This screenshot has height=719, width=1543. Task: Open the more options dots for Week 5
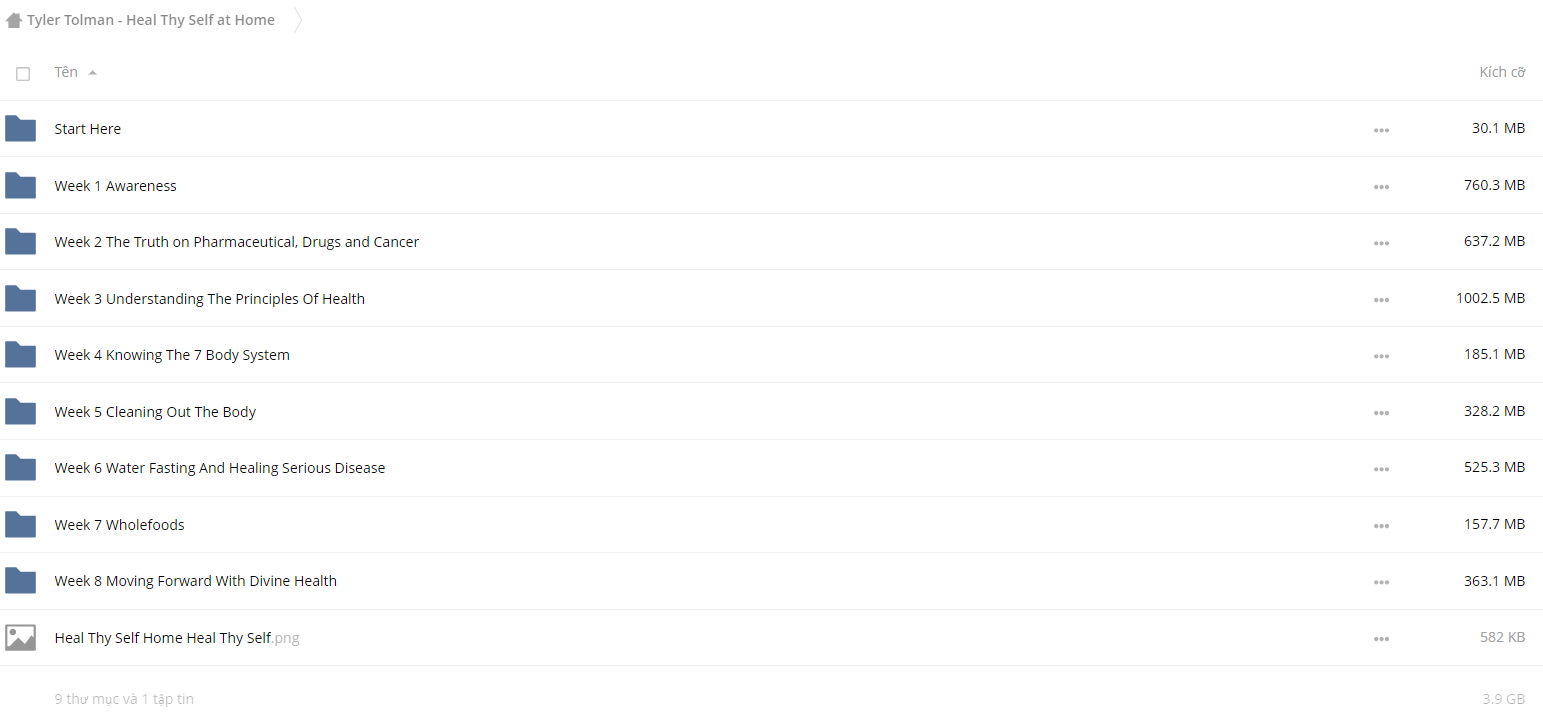[1381, 413]
